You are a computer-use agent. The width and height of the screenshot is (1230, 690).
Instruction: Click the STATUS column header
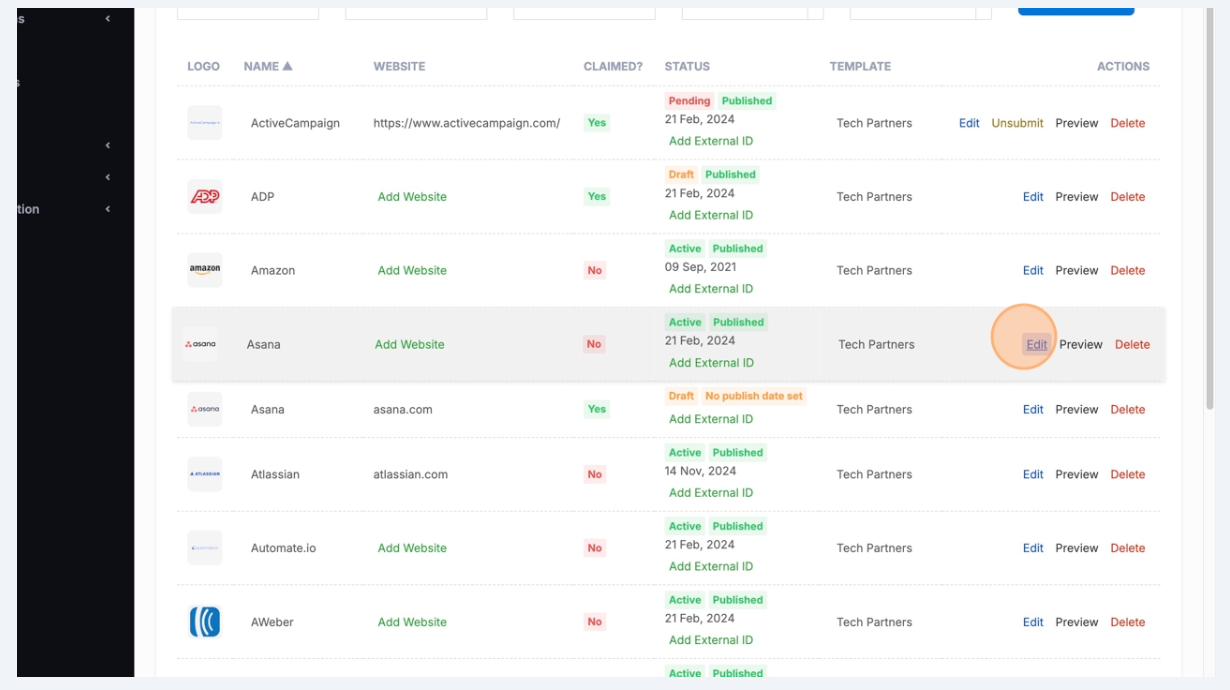click(x=687, y=66)
